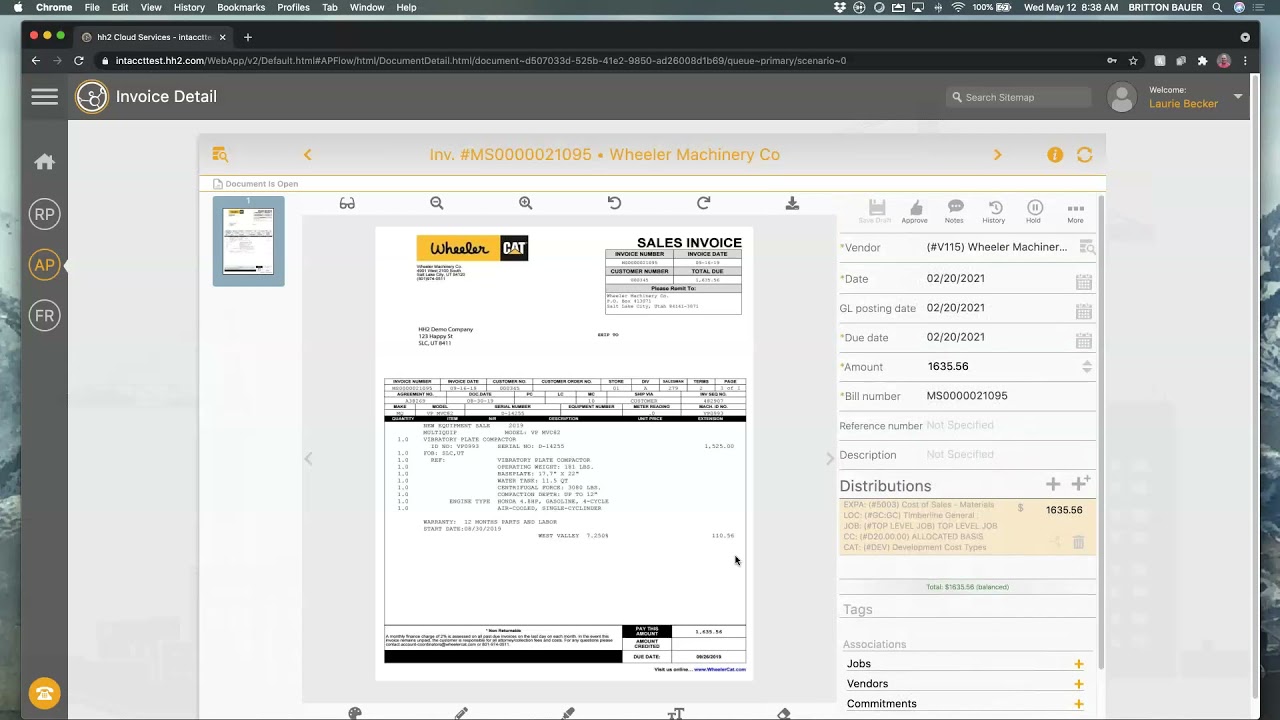Open the Due date calendar picker
The width and height of the screenshot is (1280, 720).
pyautogui.click(x=1084, y=340)
